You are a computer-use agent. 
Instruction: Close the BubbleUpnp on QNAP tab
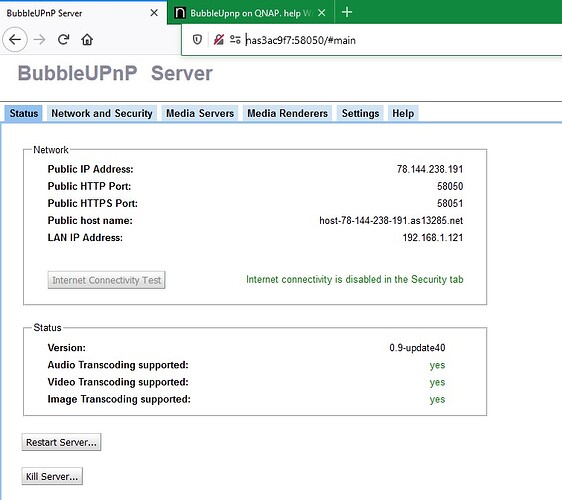322,13
